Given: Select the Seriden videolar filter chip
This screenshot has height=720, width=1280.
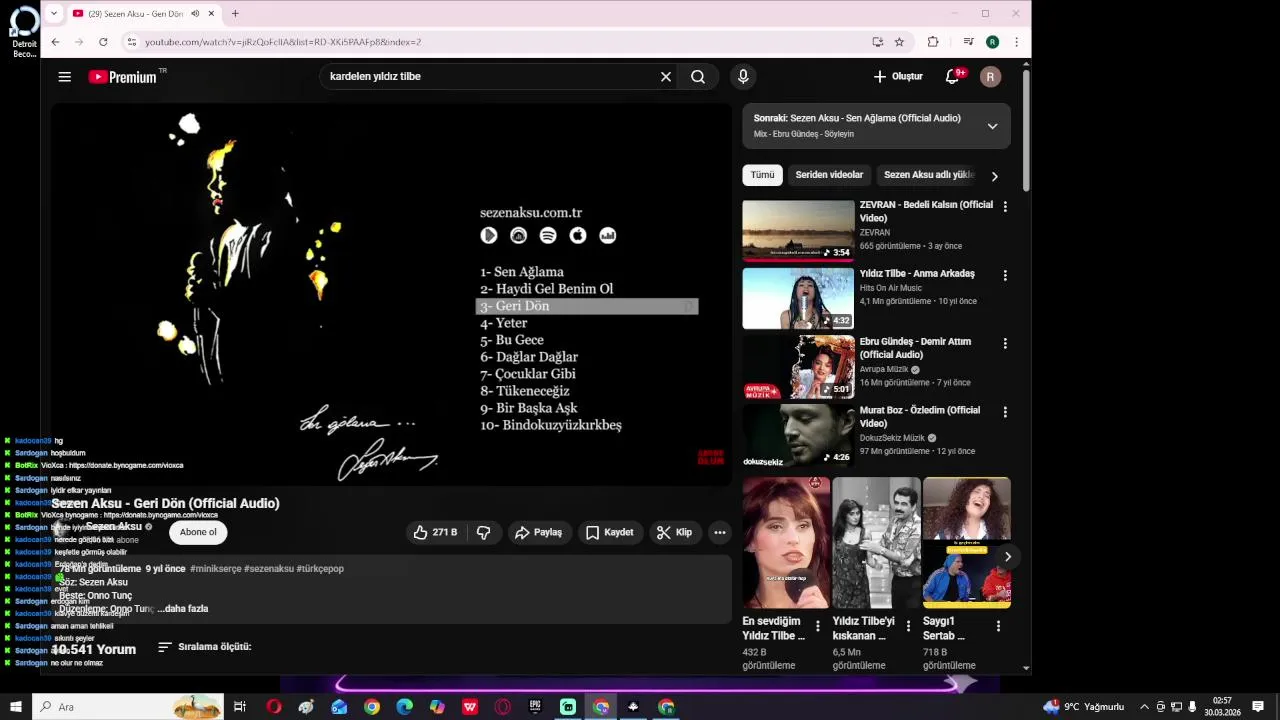Looking at the screenshot, I should tap(829, 175).
